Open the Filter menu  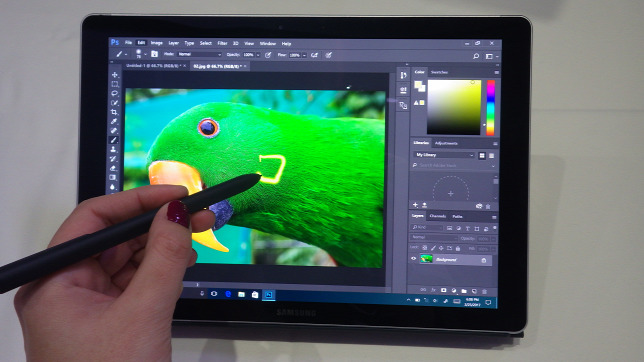click(x=222, y=43)
